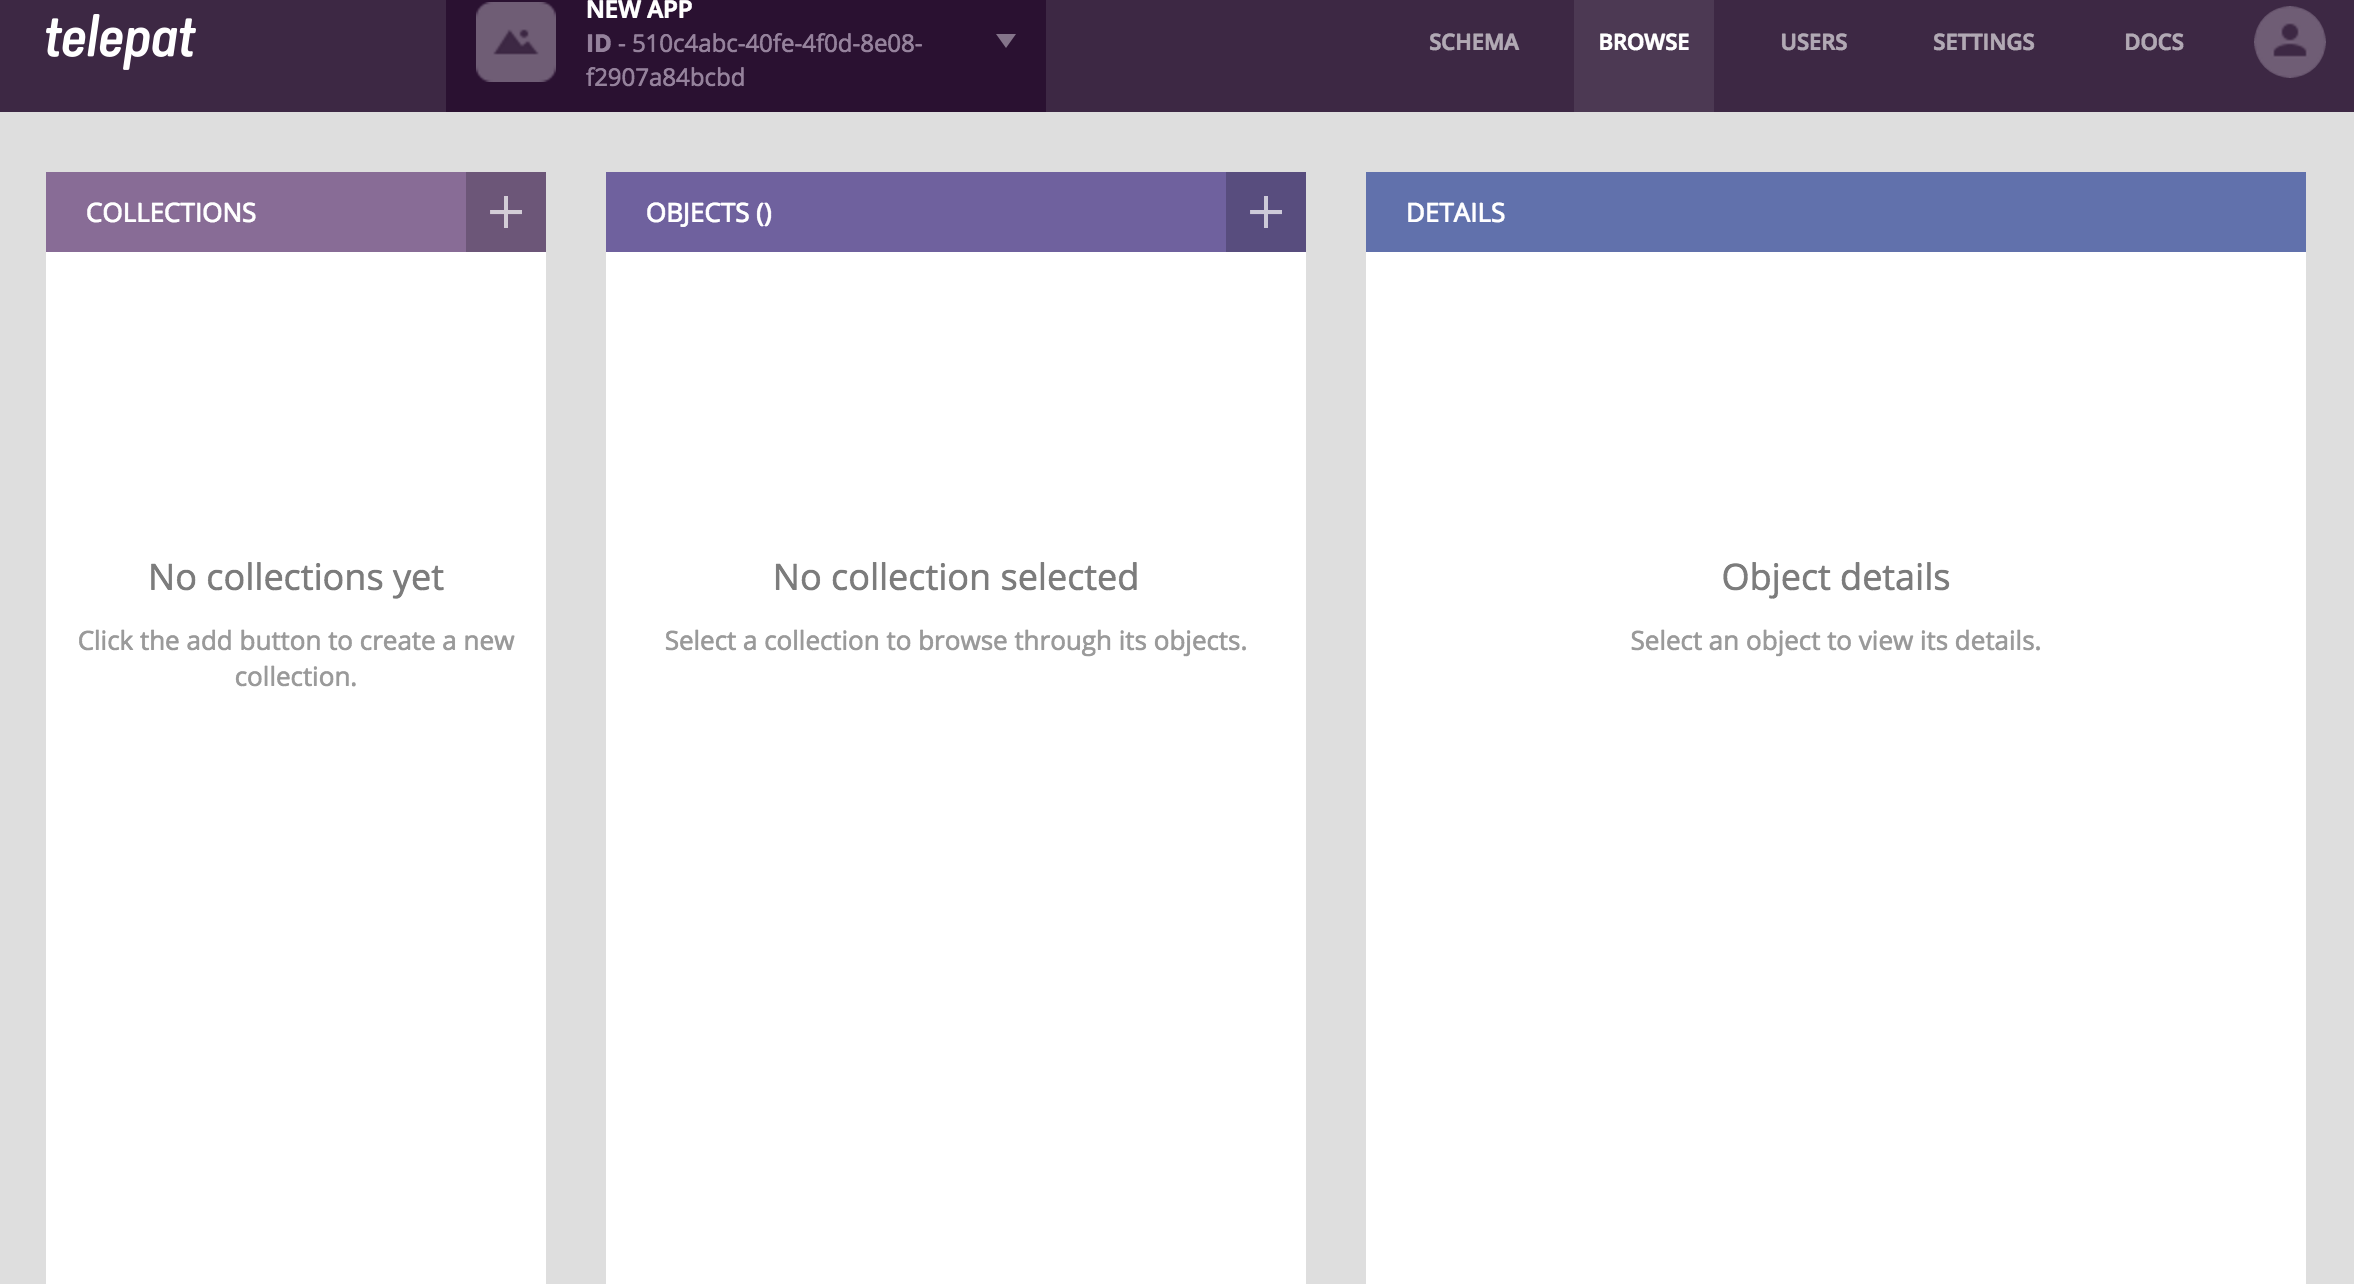Click the telepat logo

[120, 40]
